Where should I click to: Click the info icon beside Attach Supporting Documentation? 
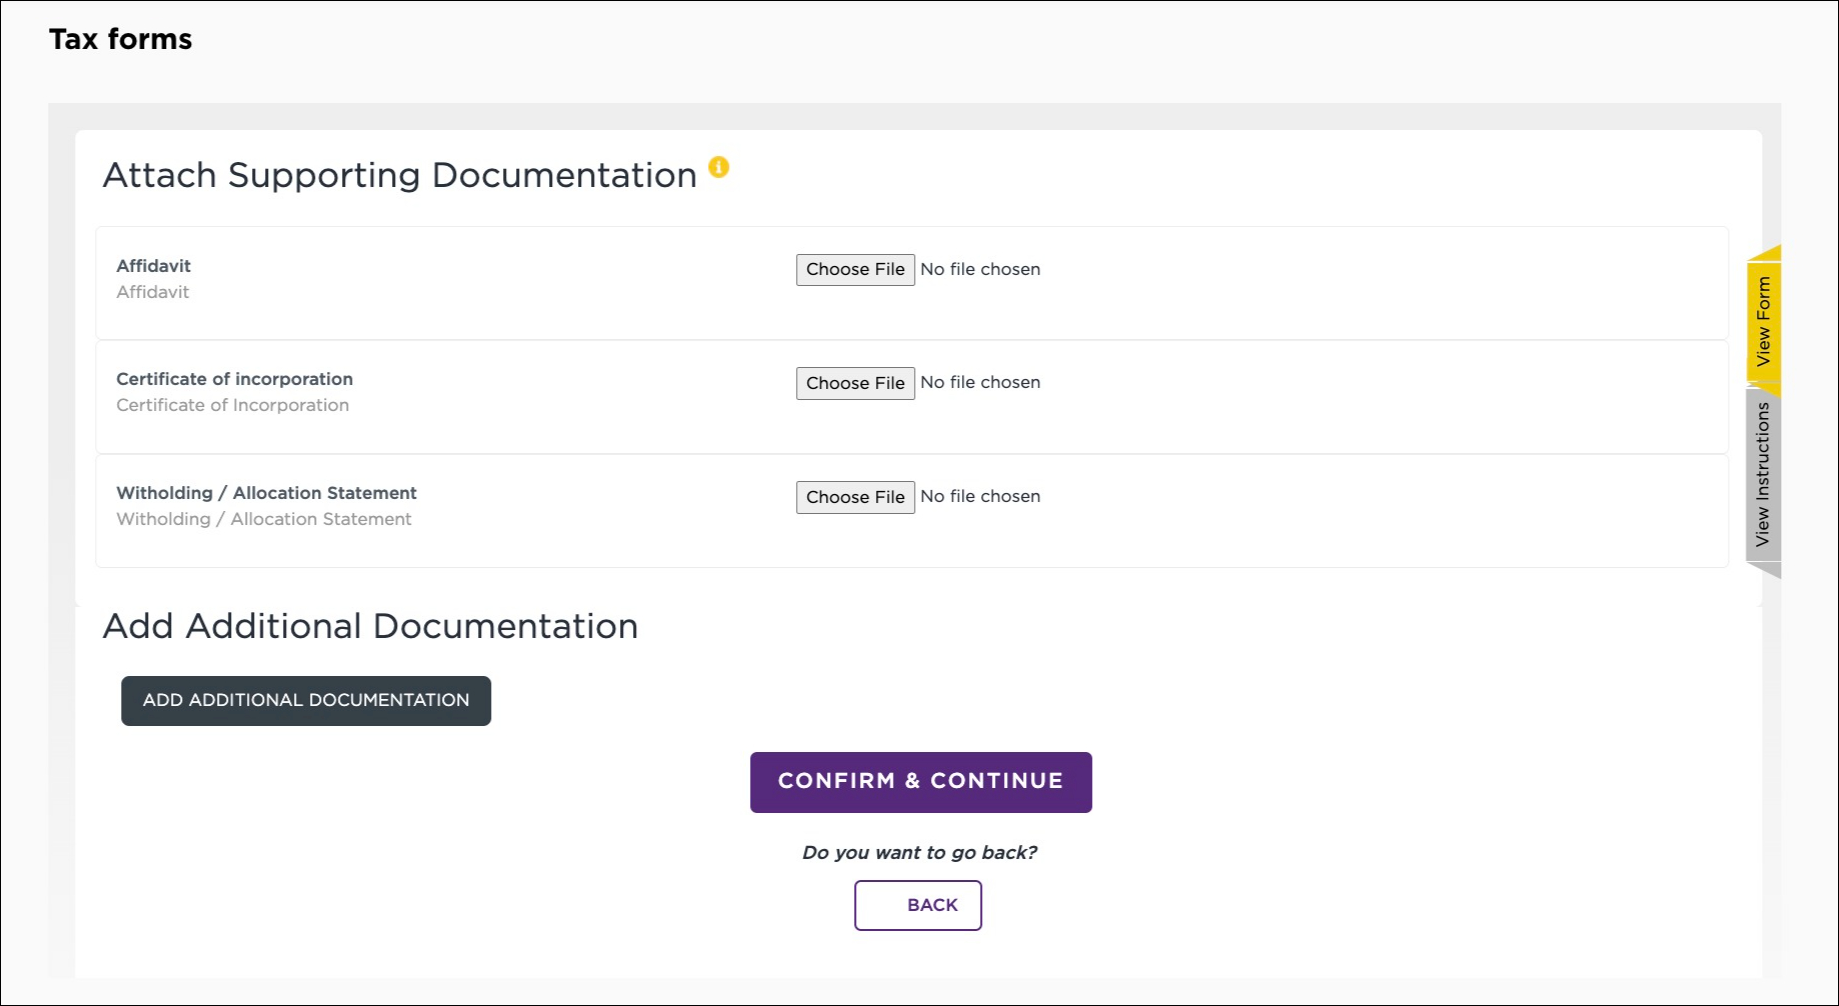(x=717, y=168)
